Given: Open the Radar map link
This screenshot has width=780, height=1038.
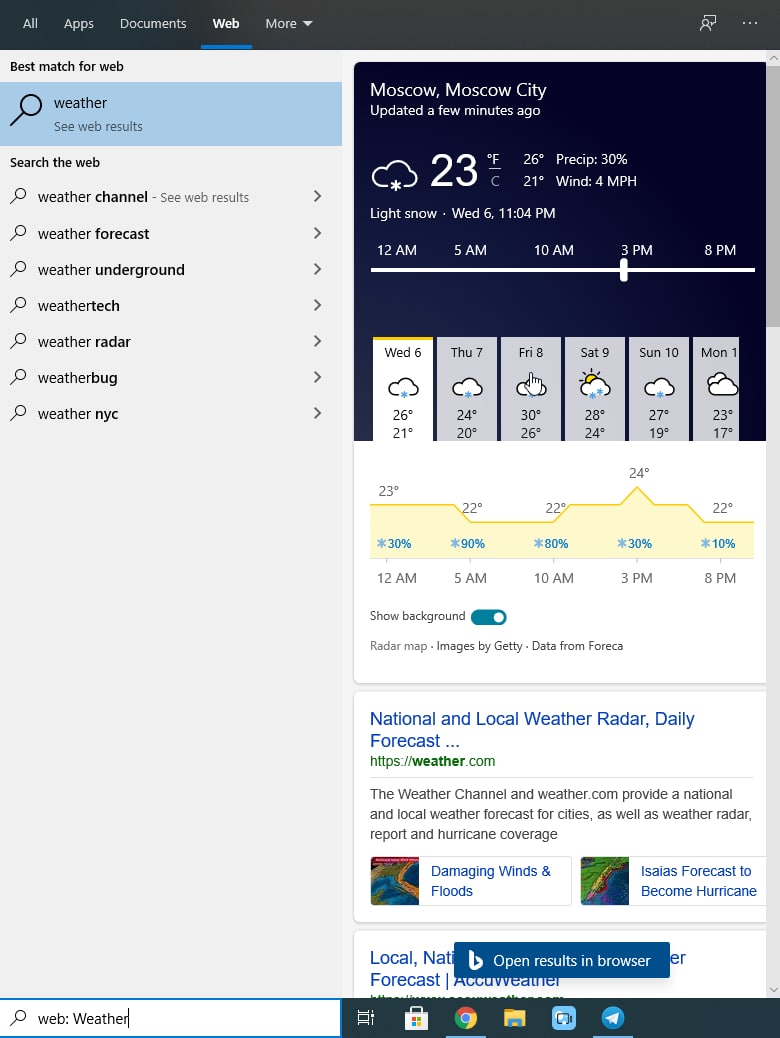Looking at the screenshot, I should coord(399,646).
